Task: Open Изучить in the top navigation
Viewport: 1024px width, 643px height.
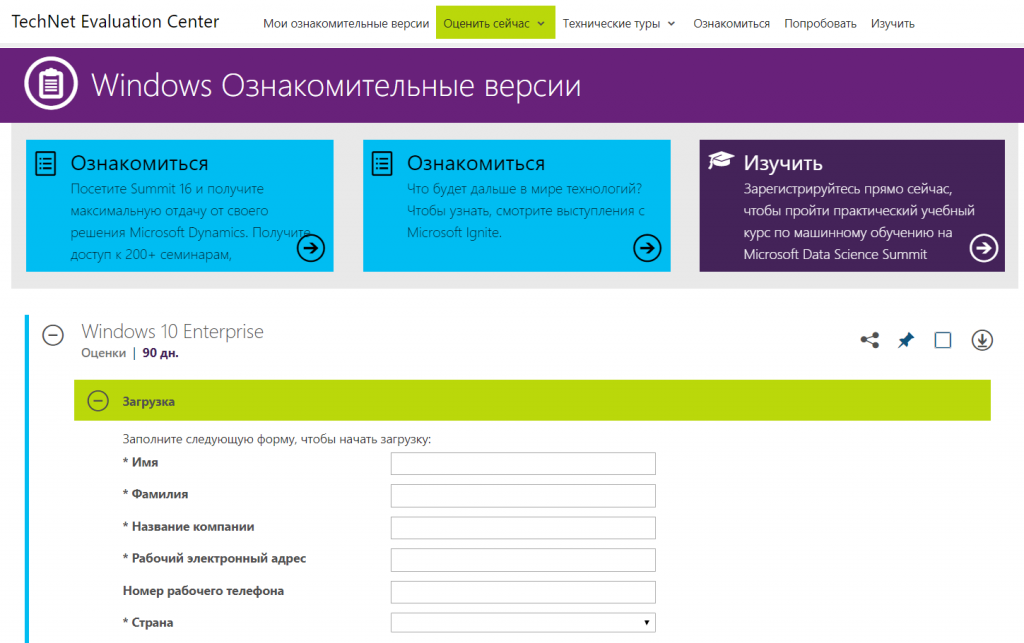Action: (x=893, y=24)
